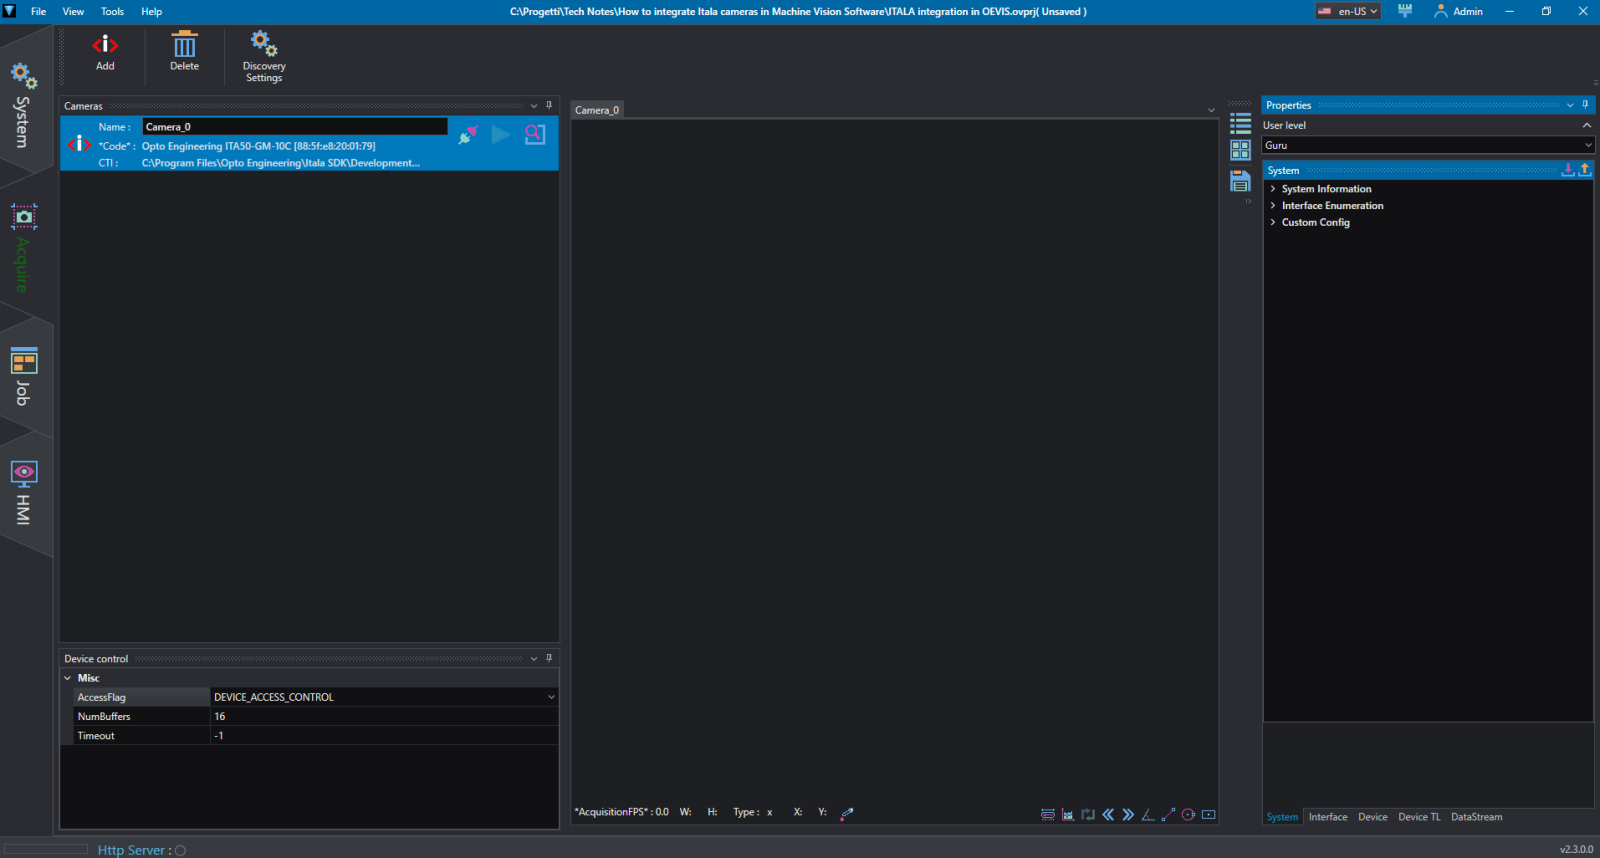Open the Cameras panel options chevron
1600x858 pixels.
tap(534, 106)
